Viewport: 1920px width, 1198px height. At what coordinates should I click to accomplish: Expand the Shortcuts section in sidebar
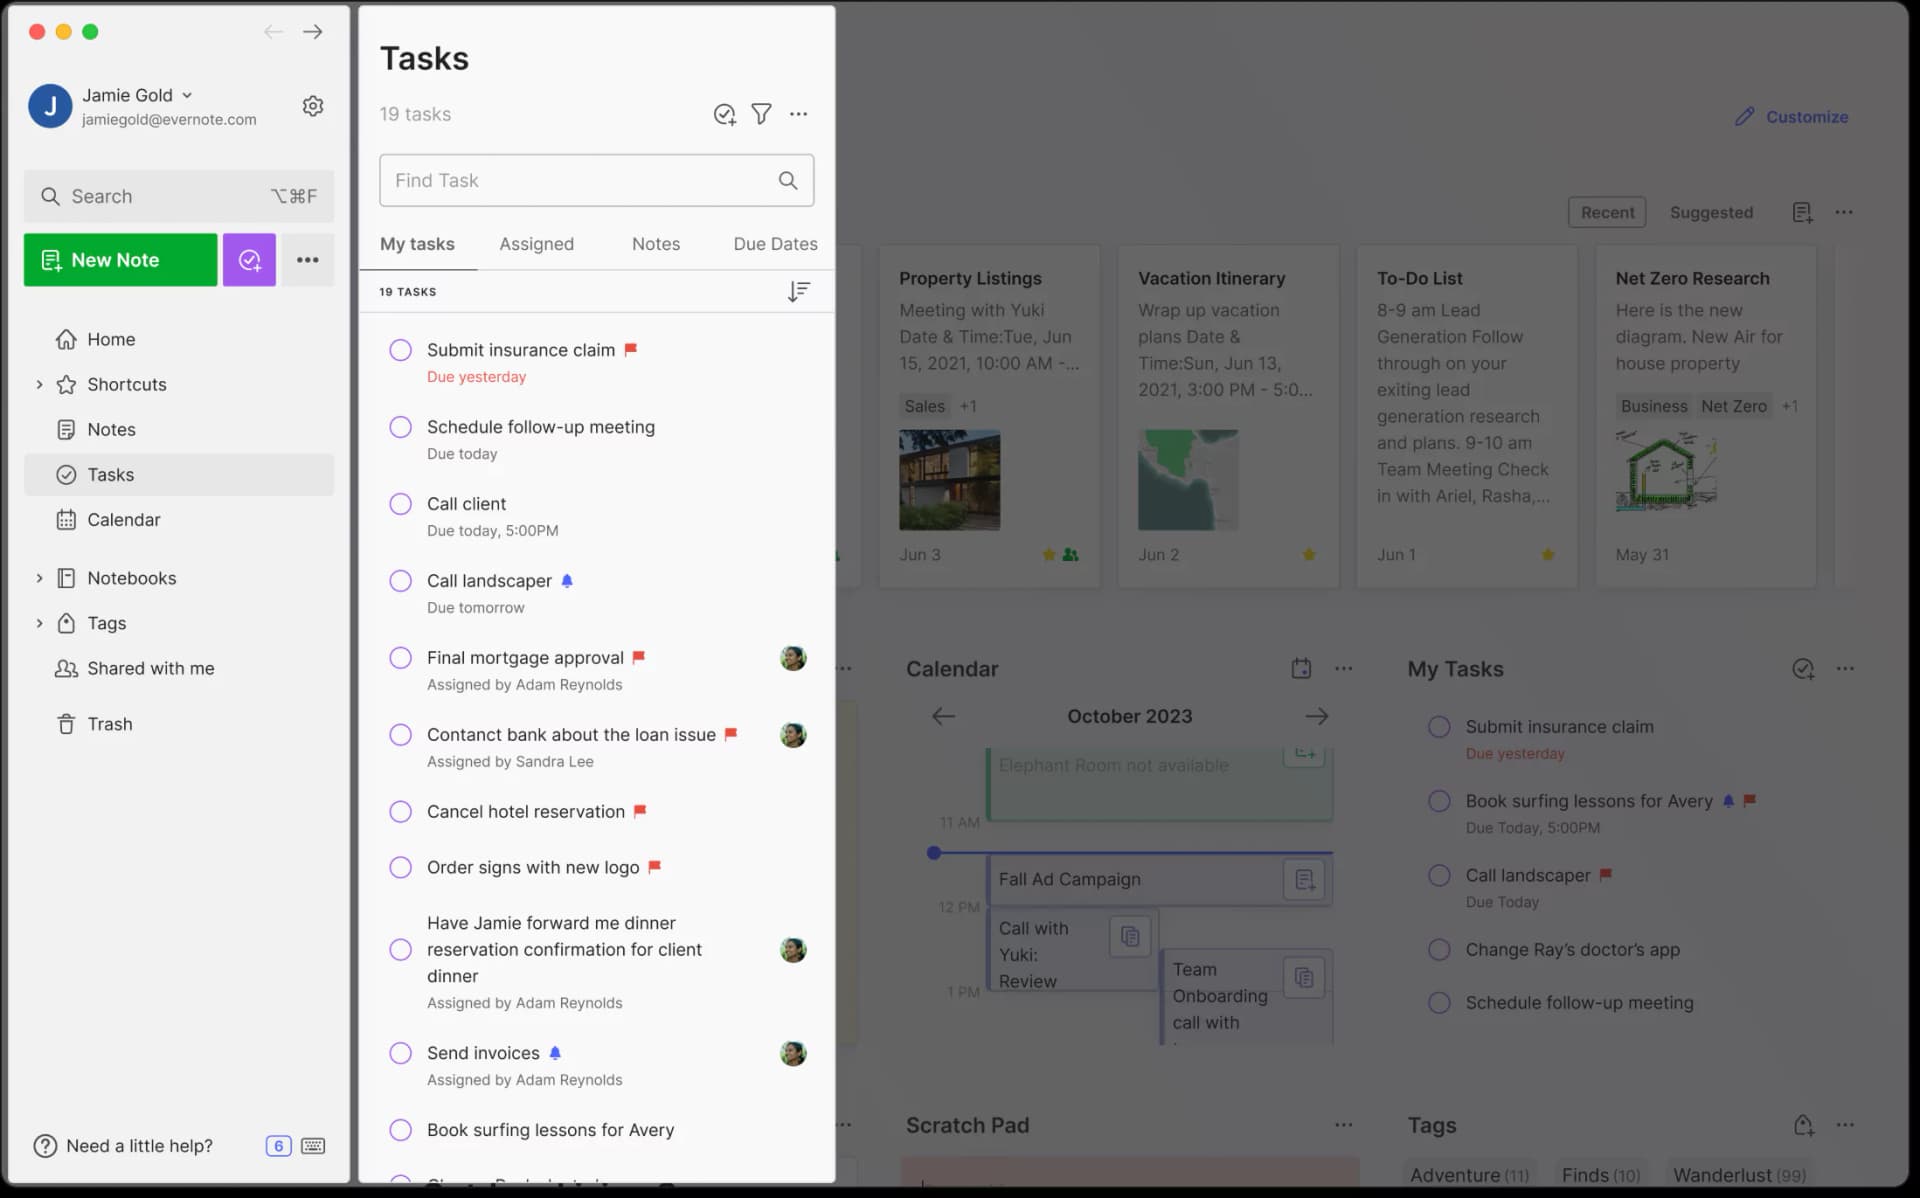tap(40, 384)
